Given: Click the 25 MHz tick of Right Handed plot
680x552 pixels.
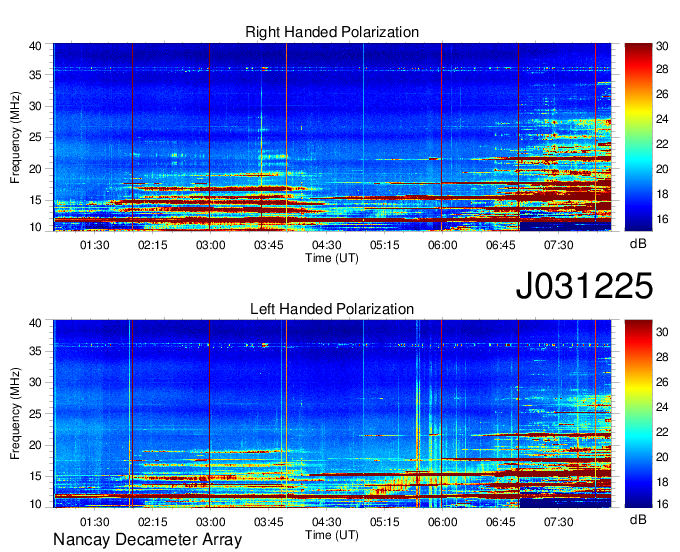Looking at the screenshot, I should [x=35, y=138].
